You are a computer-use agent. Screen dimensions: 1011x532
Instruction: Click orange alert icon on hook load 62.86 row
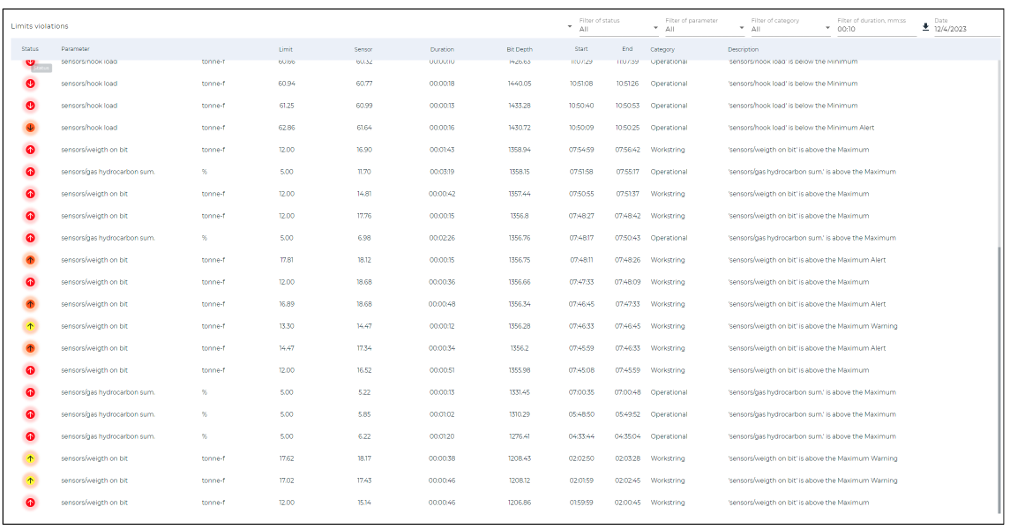click(30, 128)
